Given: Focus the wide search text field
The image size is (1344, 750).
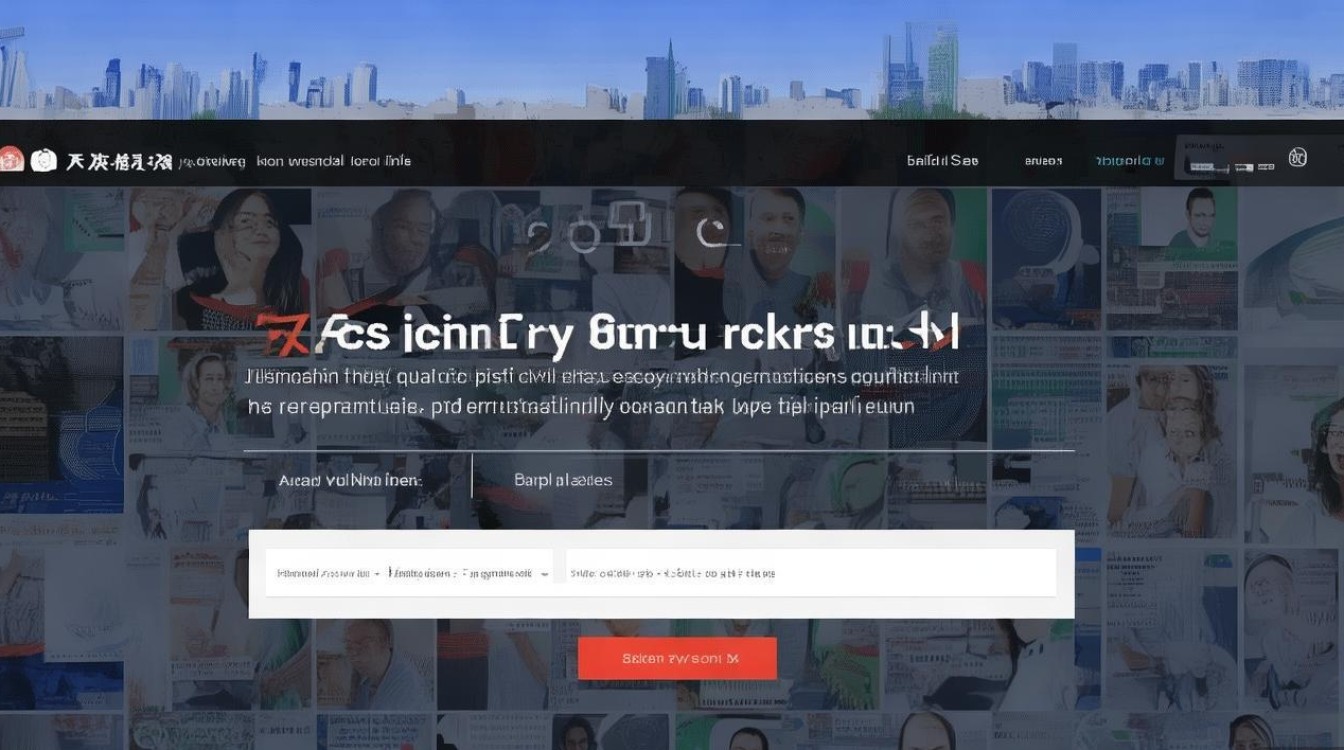Looking at the screenshot, I should pyautogui.click(x=811, y=573).
